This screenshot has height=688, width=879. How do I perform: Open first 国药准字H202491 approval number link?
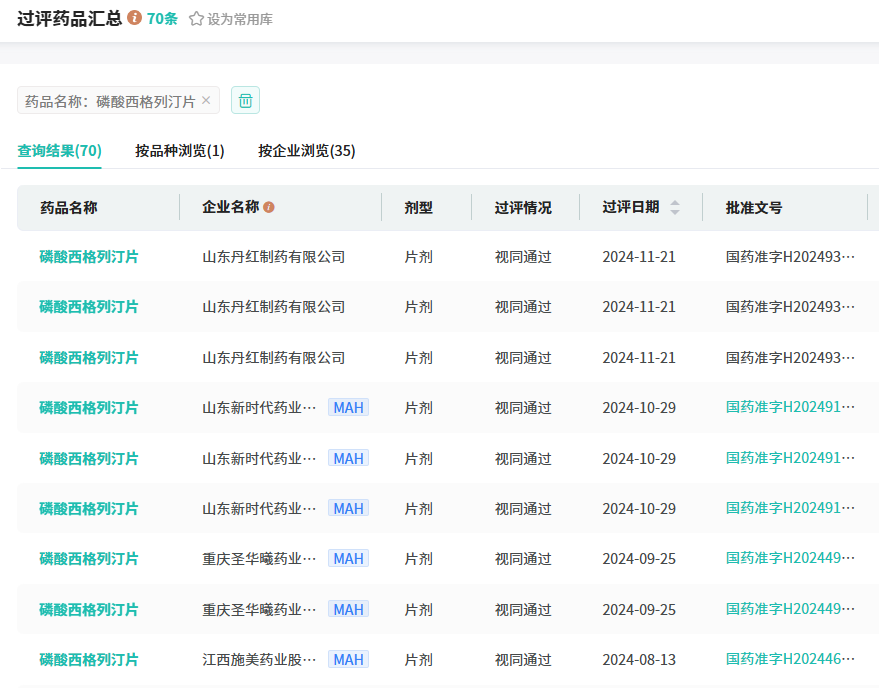point(790,407)
